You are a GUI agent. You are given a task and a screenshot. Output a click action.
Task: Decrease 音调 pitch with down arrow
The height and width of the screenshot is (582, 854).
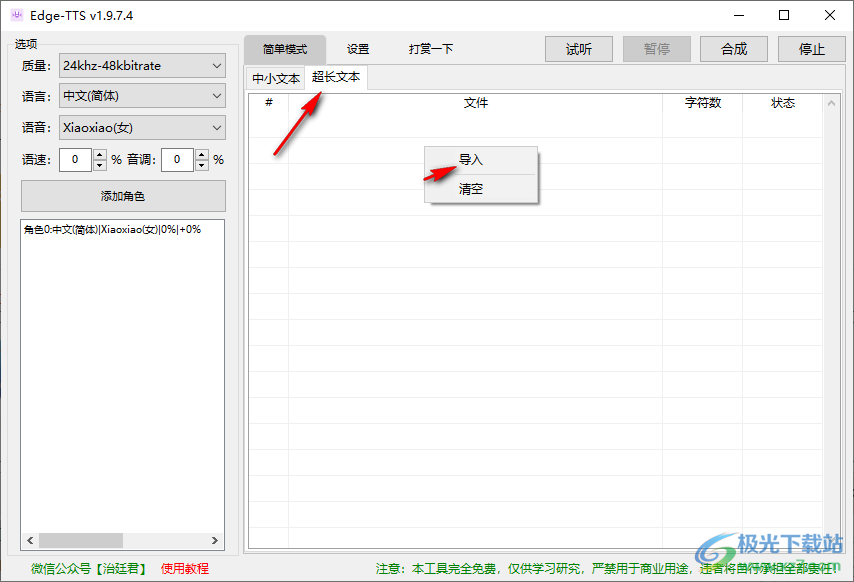click(202, 166)
